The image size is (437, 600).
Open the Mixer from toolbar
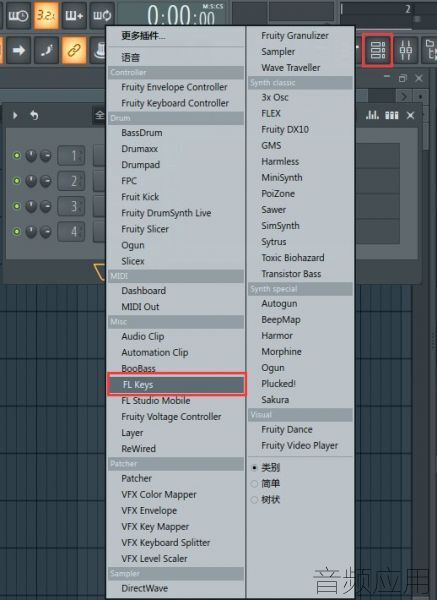click(x=406, y=50)
